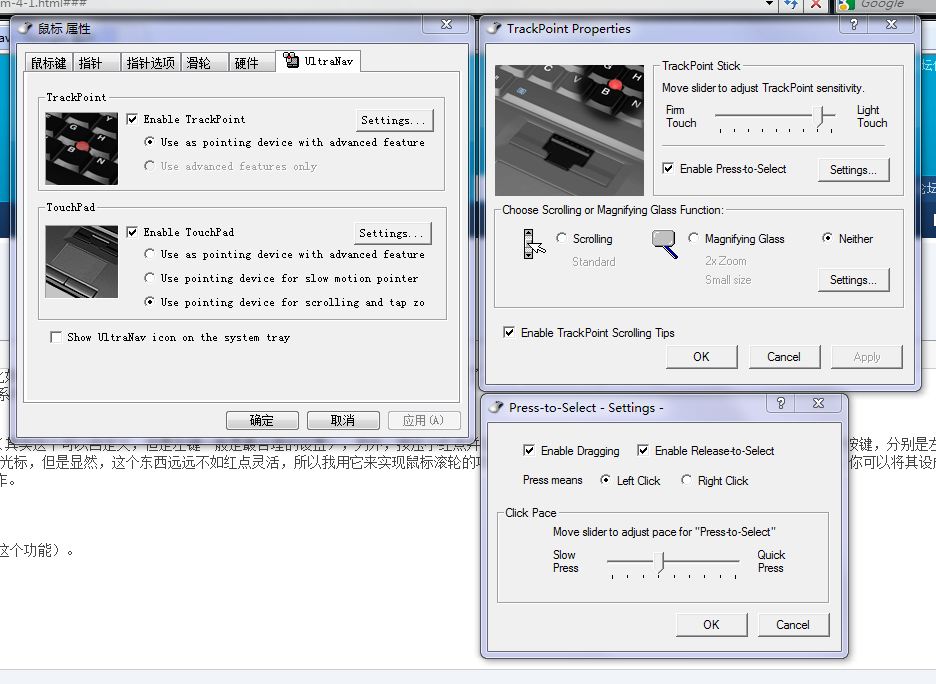Click the Magnifying Glass icon
The height and width of the screenshot is (684, 936).
coord(665,243)
